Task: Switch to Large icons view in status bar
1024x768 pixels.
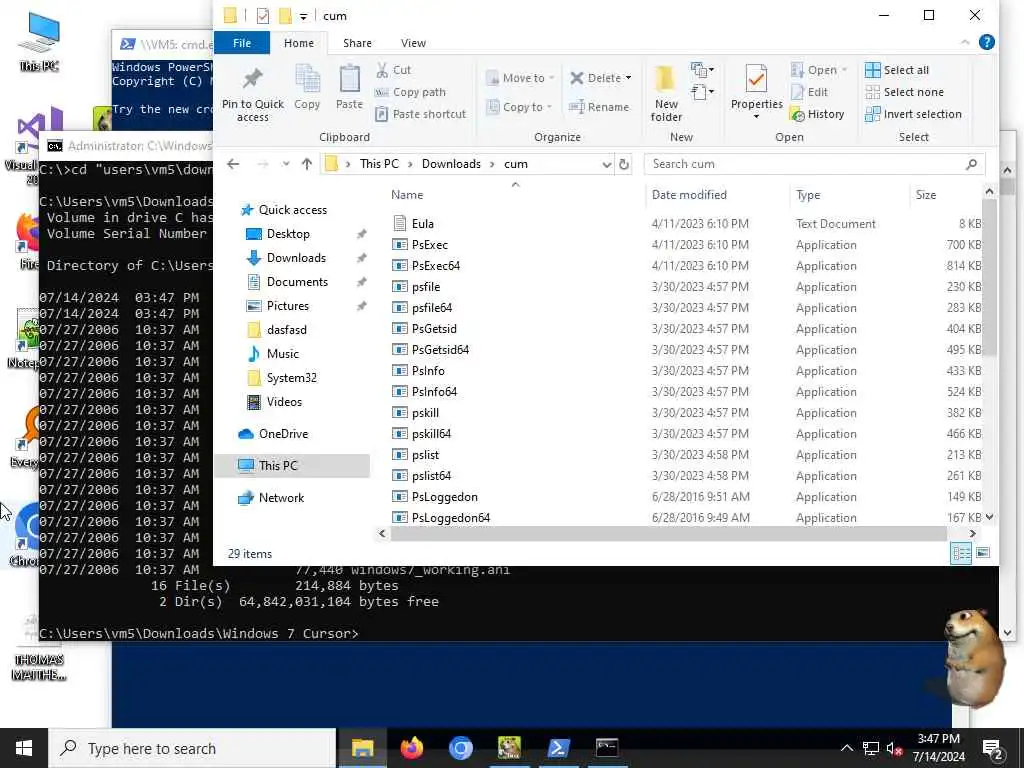Action: pos(983,554)
